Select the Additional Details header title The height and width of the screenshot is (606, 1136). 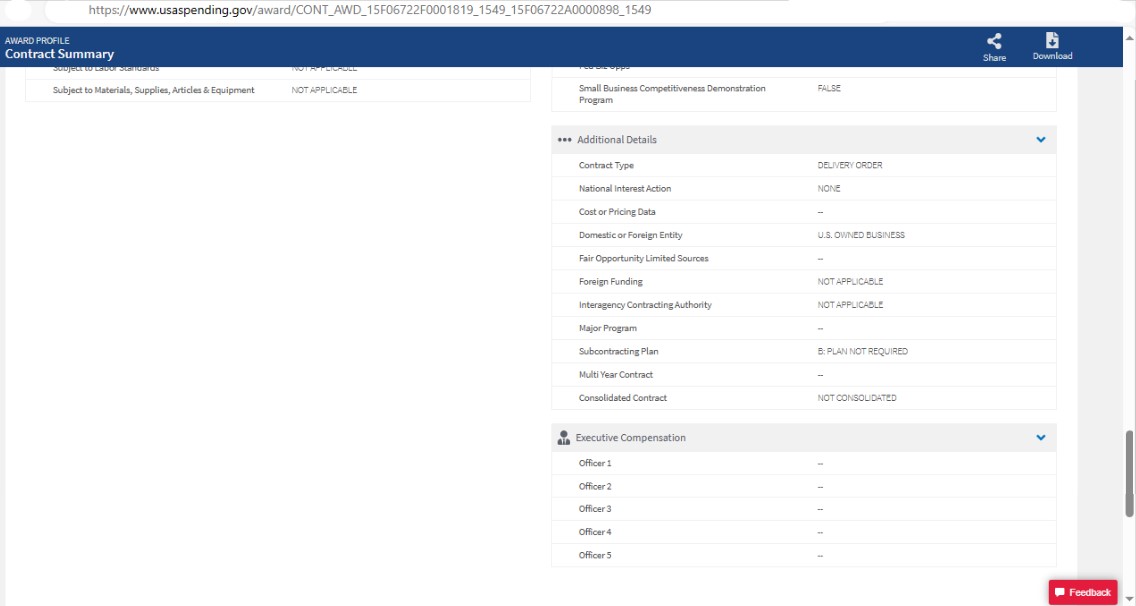pos(617,139)
